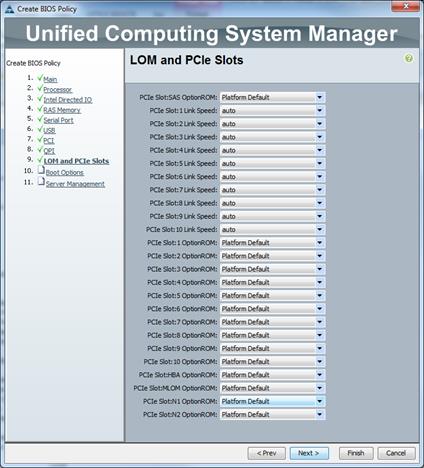
Task: Open the PCIe Slot 5 OptionROM dropdown
Action: (x=272, y=296)
